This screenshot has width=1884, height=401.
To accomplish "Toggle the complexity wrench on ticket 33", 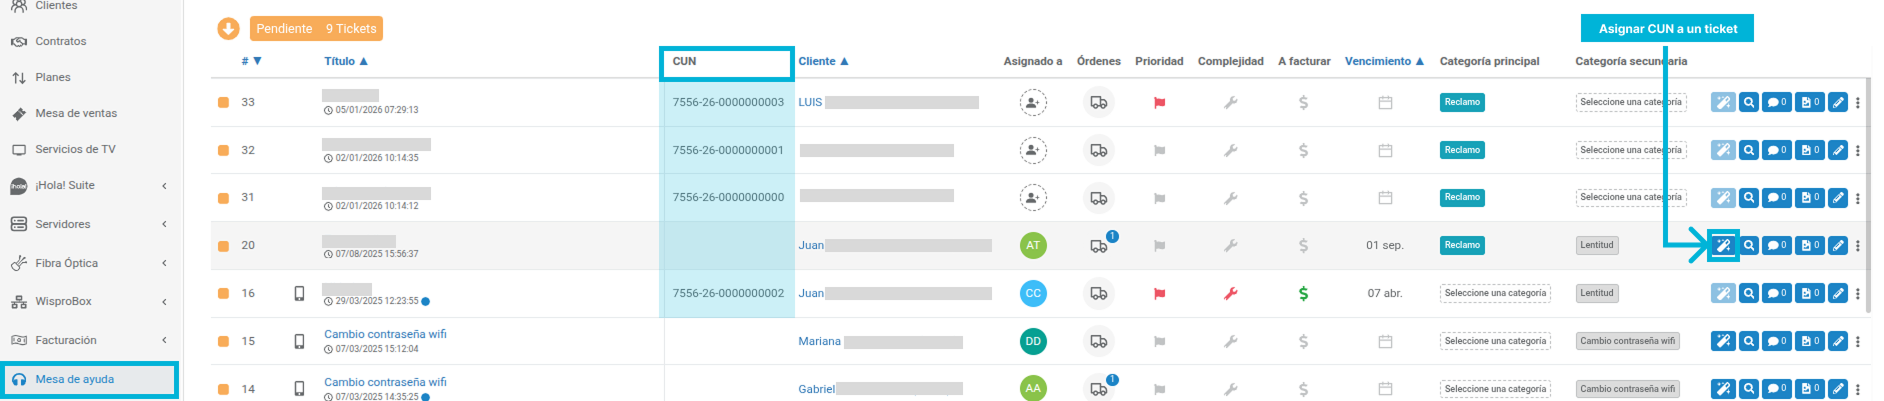I will pyautogui.click(x=1231, y=102).
